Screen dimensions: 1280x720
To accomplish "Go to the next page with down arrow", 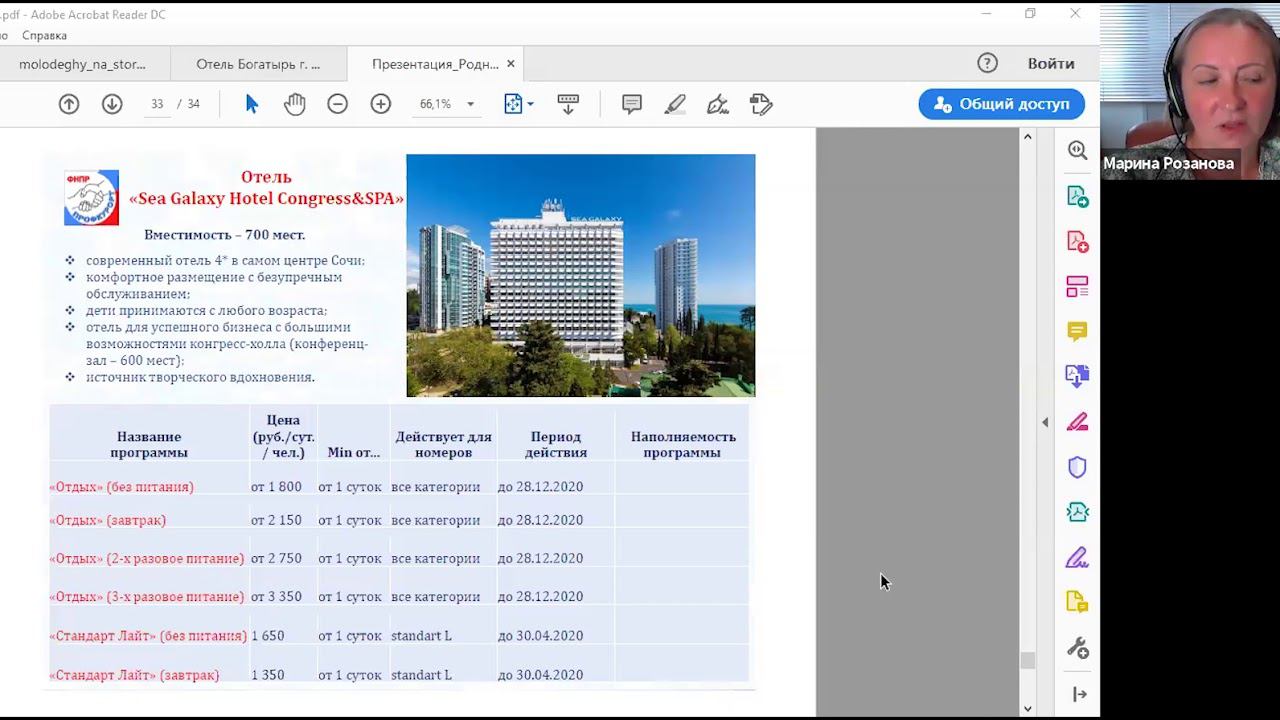I will (x=112, y=104).
